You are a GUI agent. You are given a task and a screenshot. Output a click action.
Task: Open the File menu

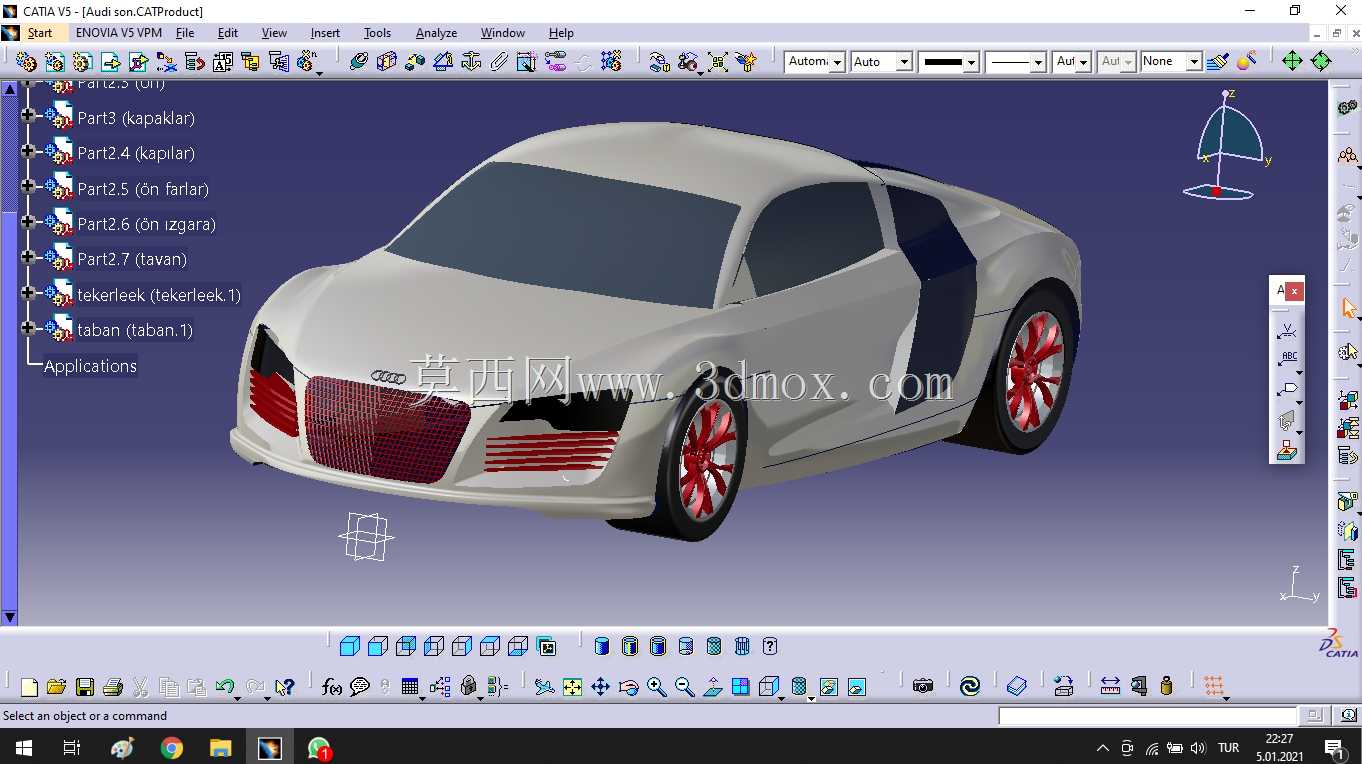[x=185, y=33]
